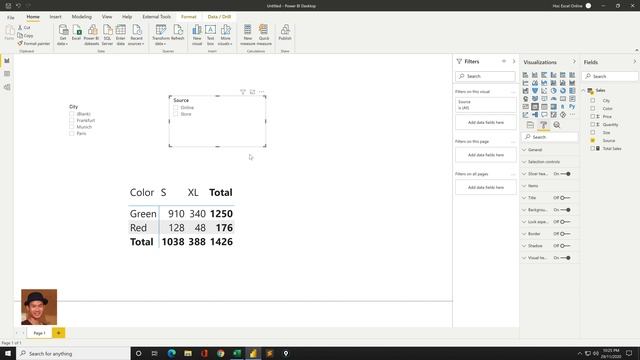The image size is (640, 360).
Task: Open the Get data menu in ribbon
Action: [x=63, y=35]
